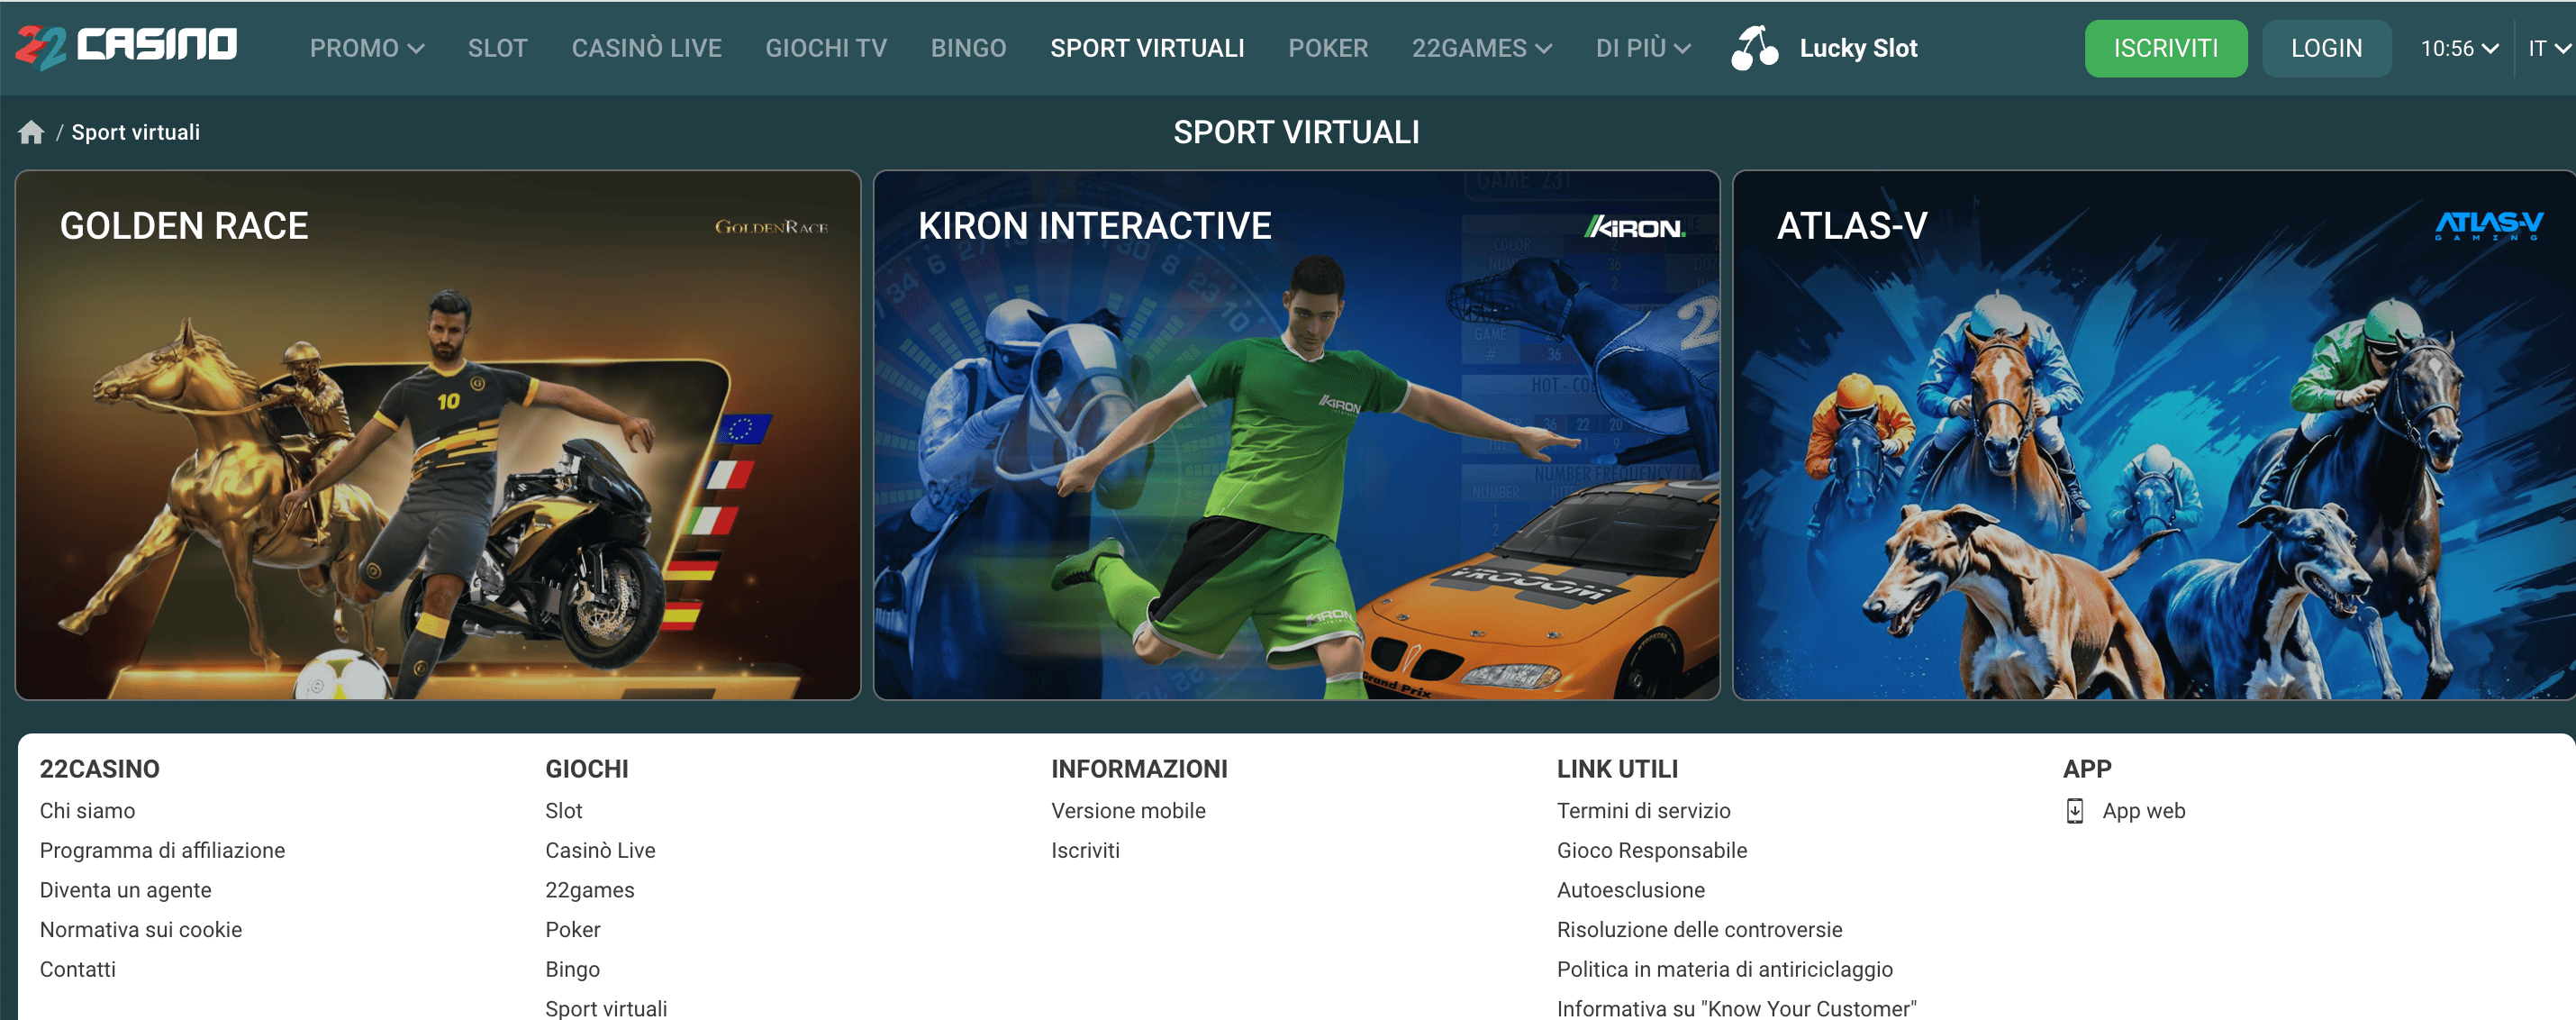
Task: Click the LOGIN button
Action: click(x=2326, y=48)
